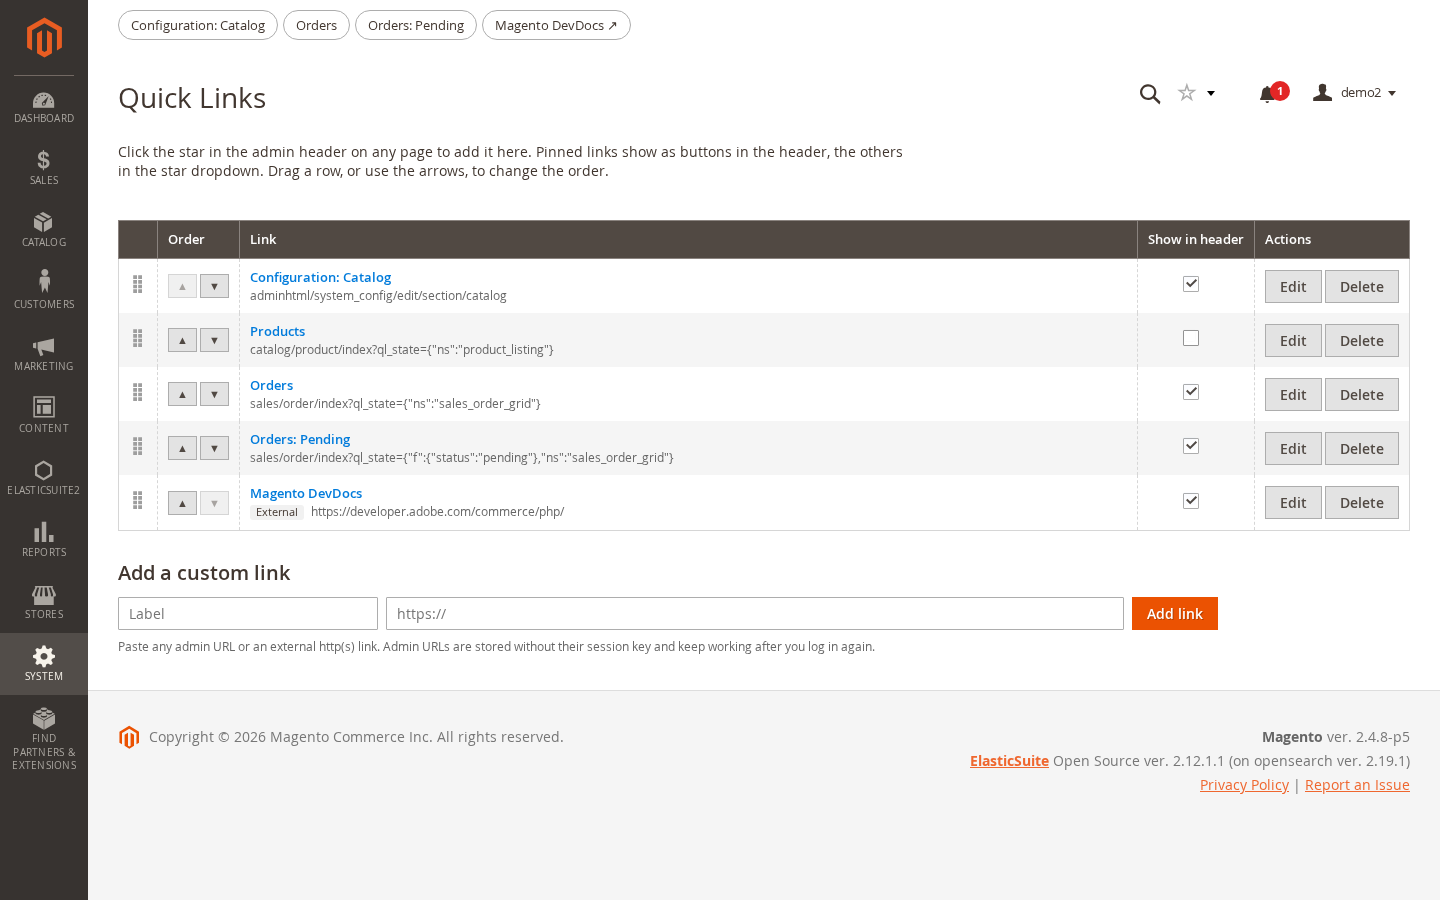Image resolution: width=1440 pixels, height=900 pixels.
Task: Open the Report an Issue link
Action: [x=1357, y=785]
